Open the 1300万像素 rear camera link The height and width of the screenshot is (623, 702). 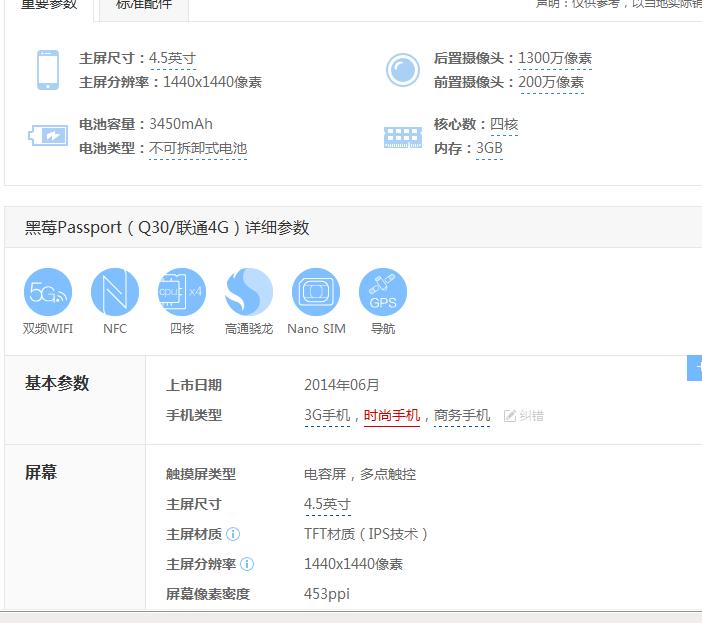(x=555, y=58)
